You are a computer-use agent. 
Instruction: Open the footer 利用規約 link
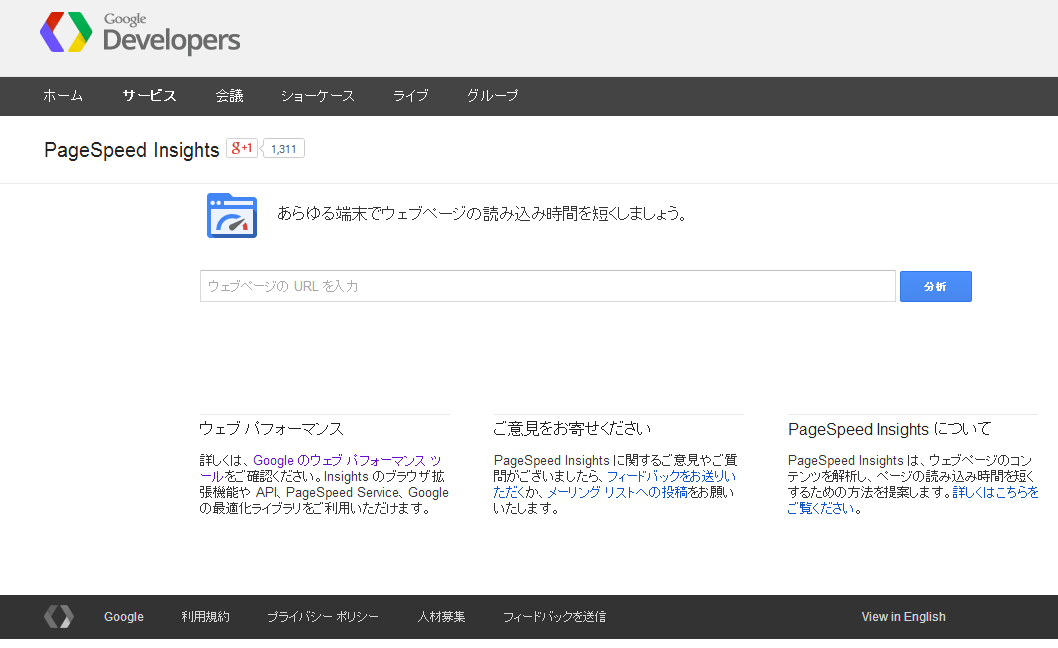click(x=205, y=617)
